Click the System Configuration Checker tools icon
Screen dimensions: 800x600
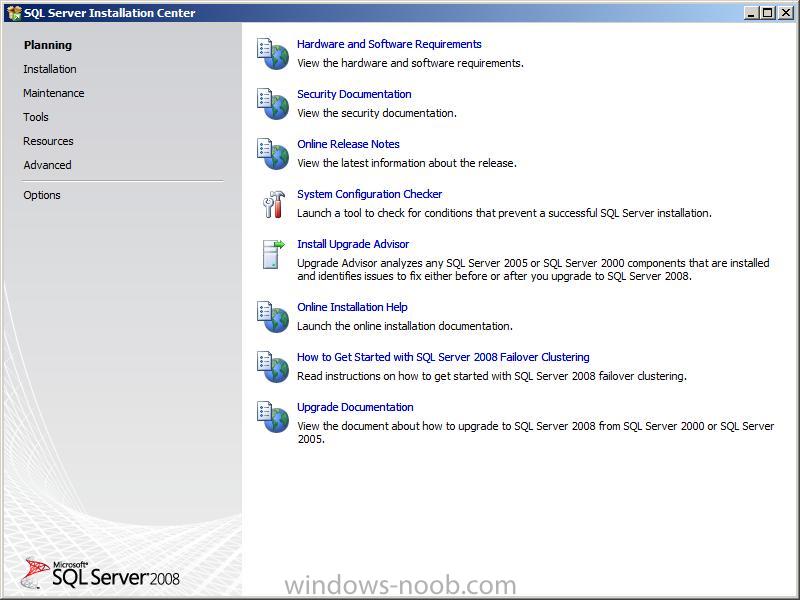click(274, 204)
